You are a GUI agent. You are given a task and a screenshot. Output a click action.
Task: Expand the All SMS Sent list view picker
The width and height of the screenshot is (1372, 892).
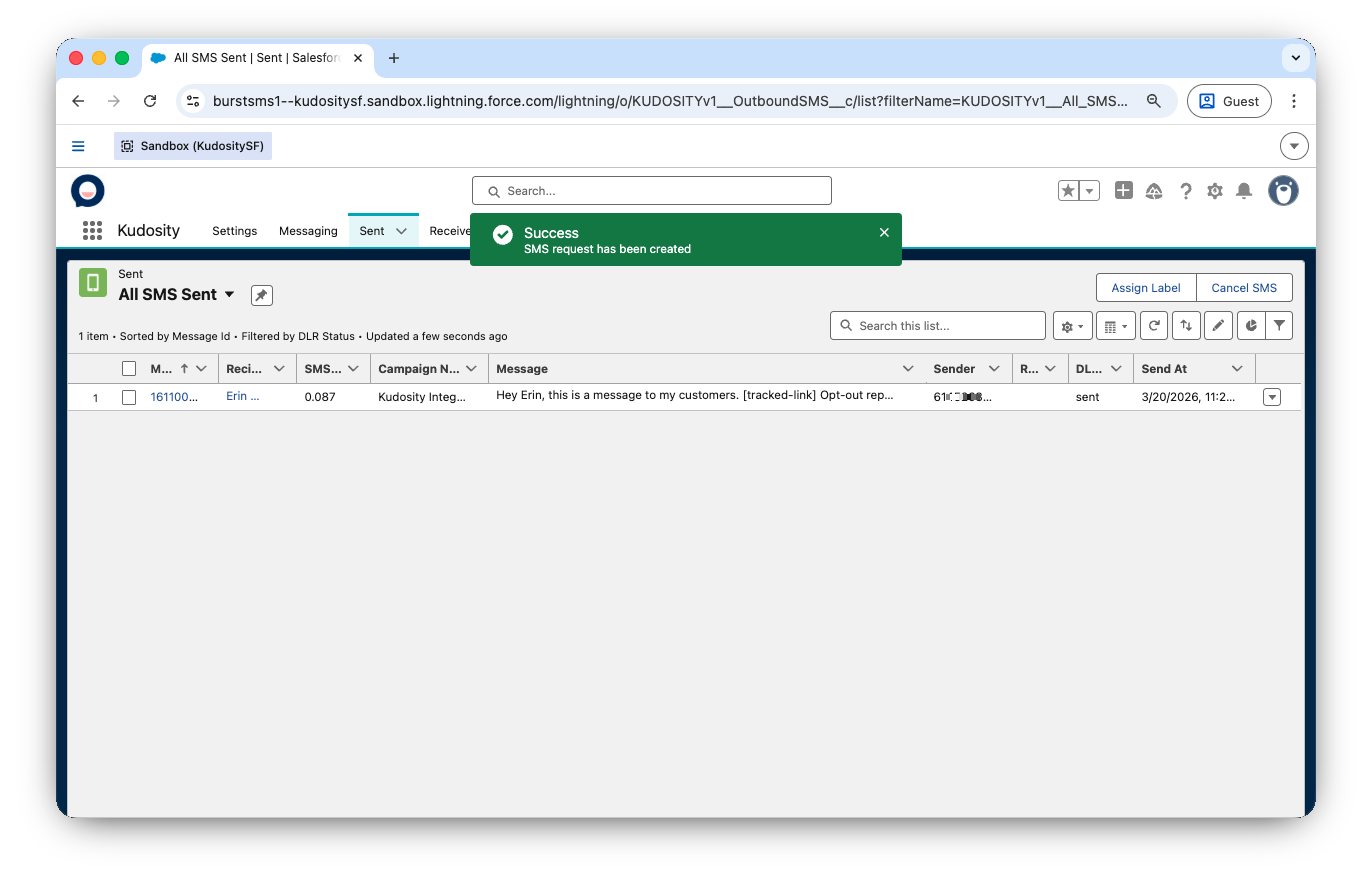click(x=229, y=294)
